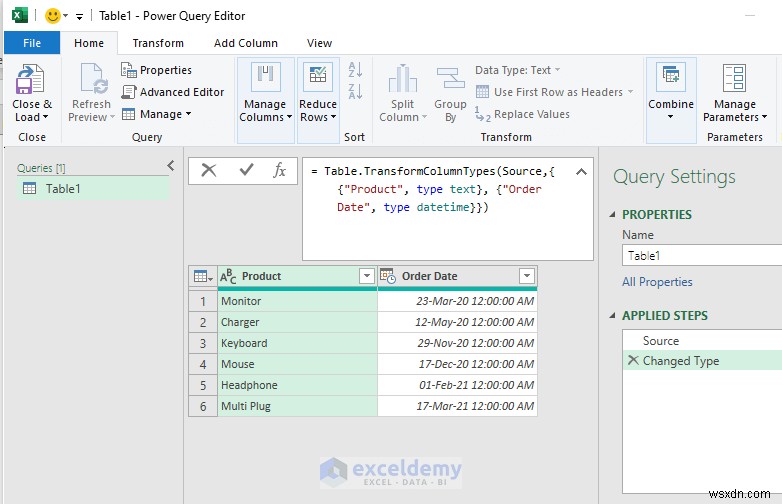This screenshot has width=782, height=504.
Task: Select the Mouse cell
Action: pos(297,364)
